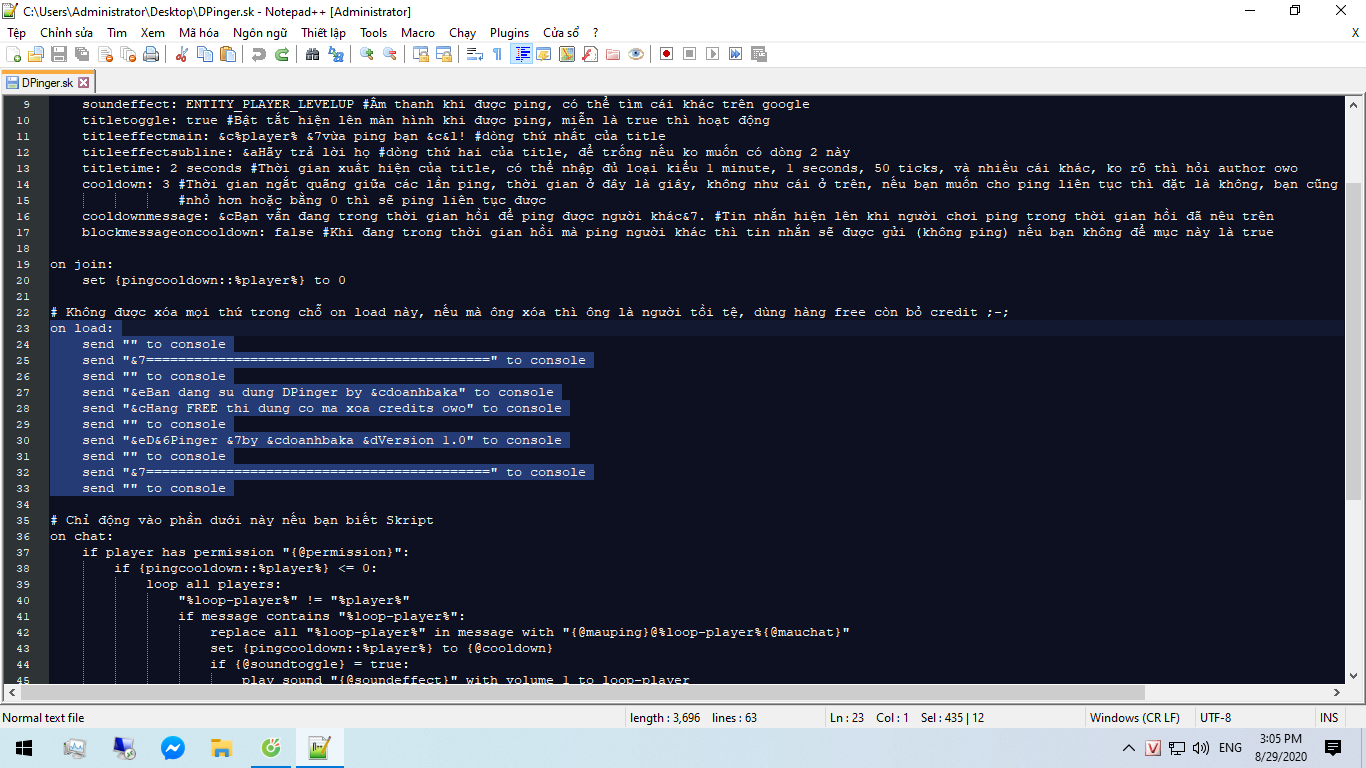Click the X at the menu bar's right end
This screenshot has height=768, width=1366.
1355,33
